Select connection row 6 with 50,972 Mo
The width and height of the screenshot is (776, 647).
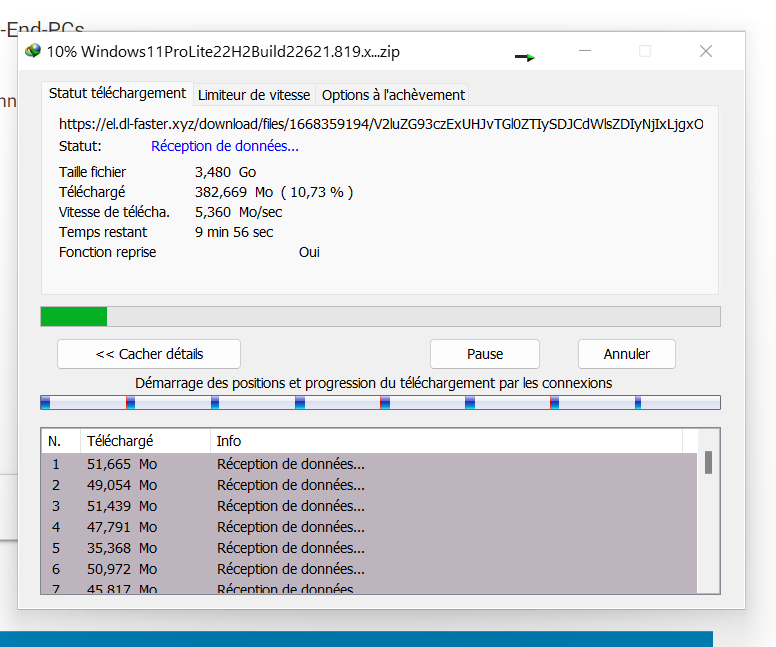click(x=369, y=569)
